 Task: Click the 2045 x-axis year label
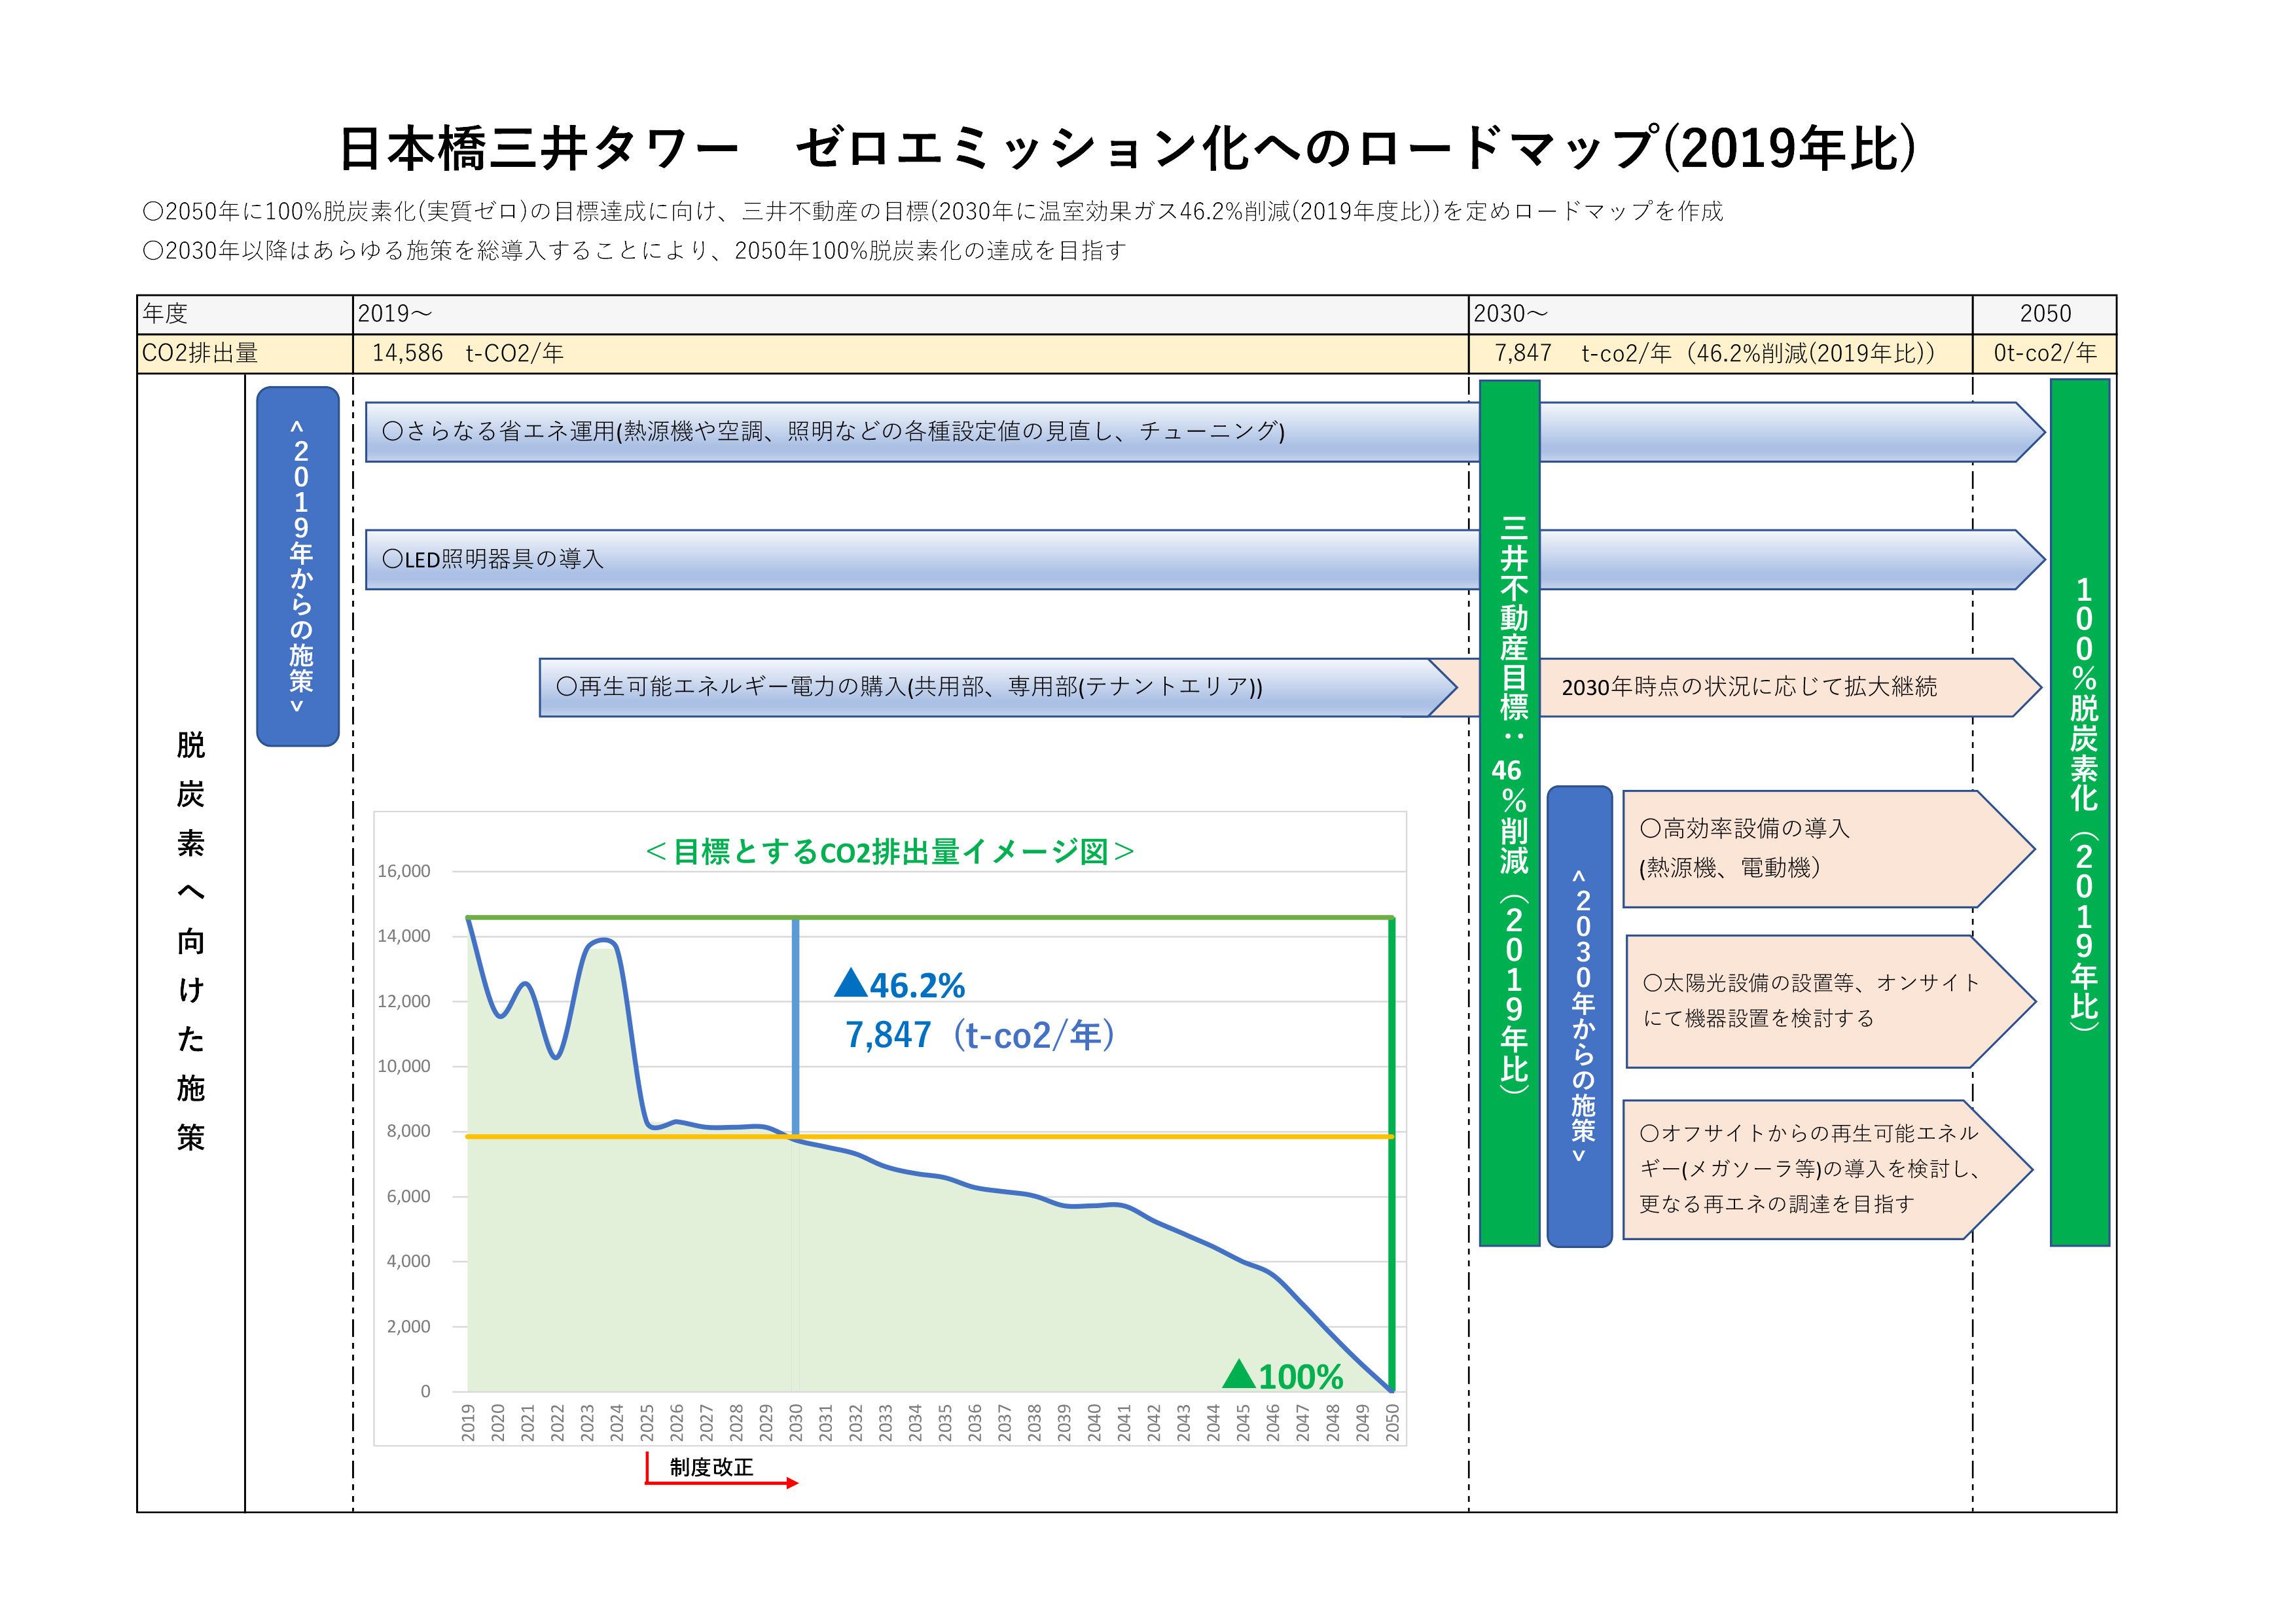(1243, 1422)
